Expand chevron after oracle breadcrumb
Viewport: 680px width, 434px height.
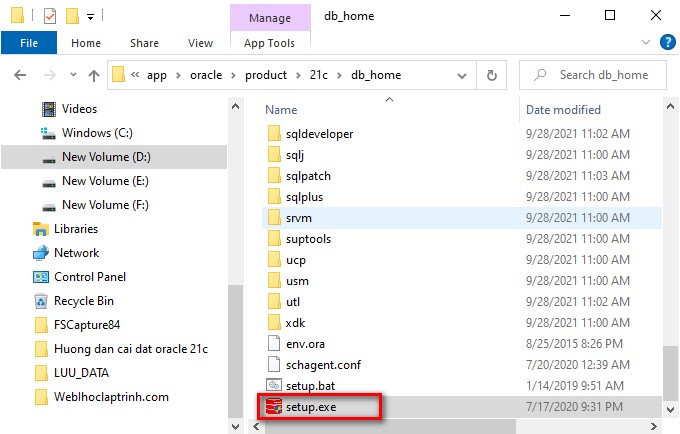tap(233, 75)
